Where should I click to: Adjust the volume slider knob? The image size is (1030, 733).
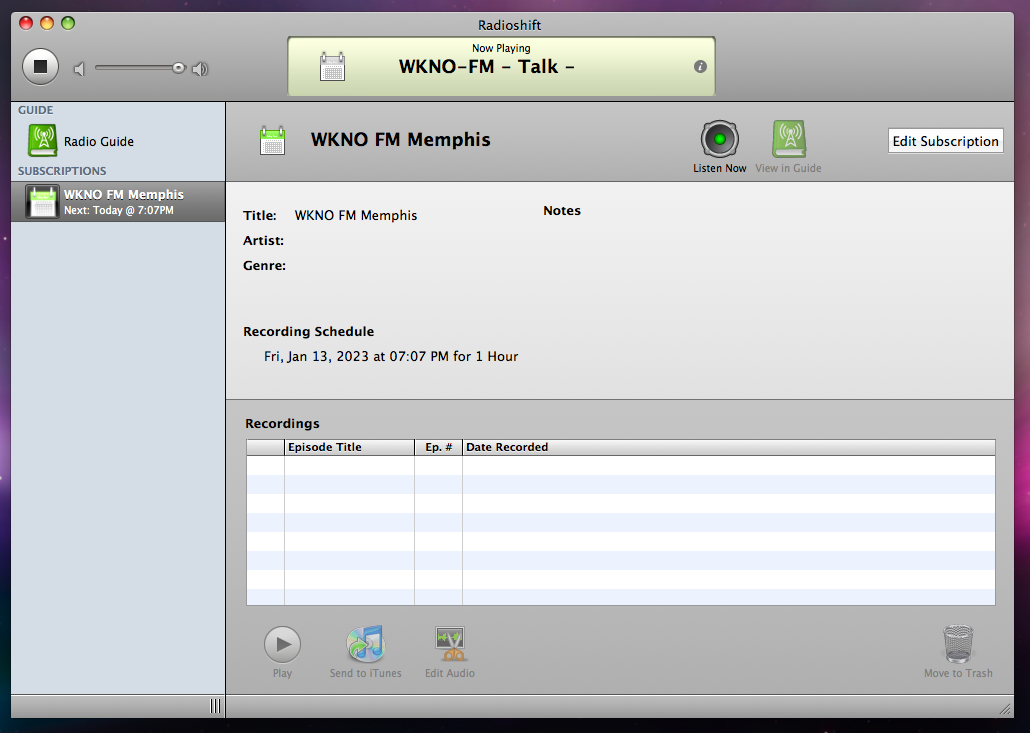click(179, 68)
